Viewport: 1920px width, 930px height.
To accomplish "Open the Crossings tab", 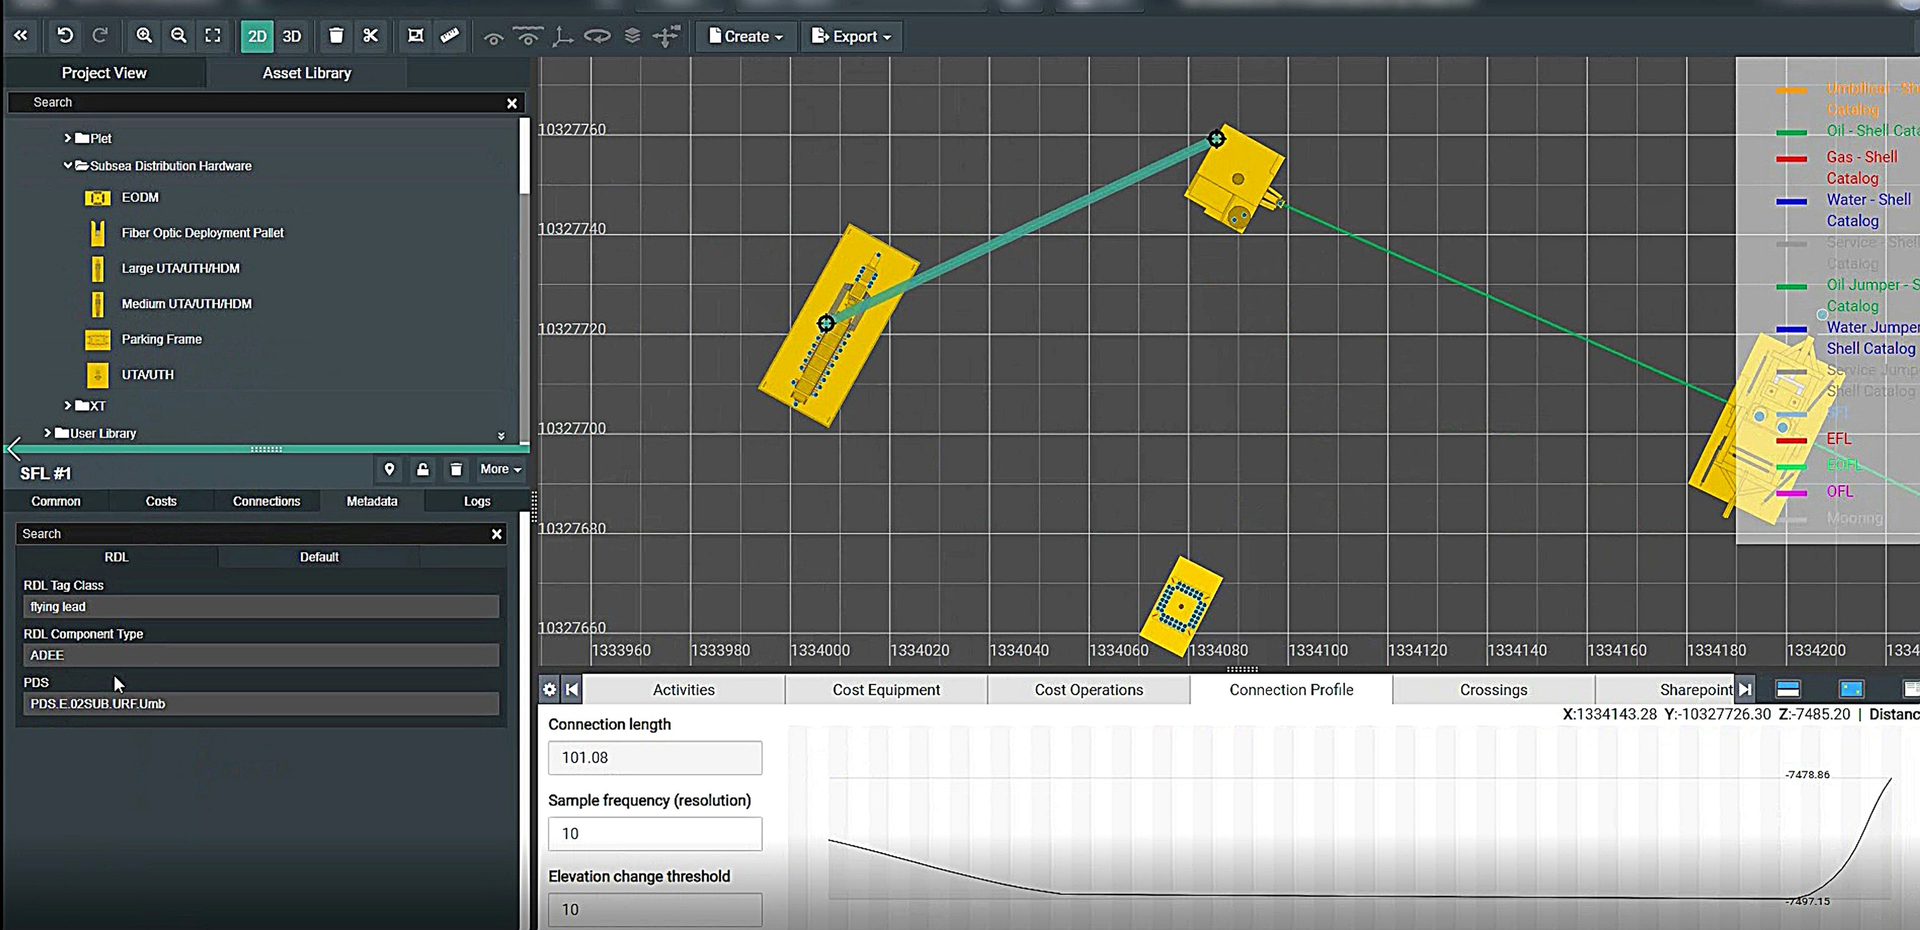I will coord(1493,690).
